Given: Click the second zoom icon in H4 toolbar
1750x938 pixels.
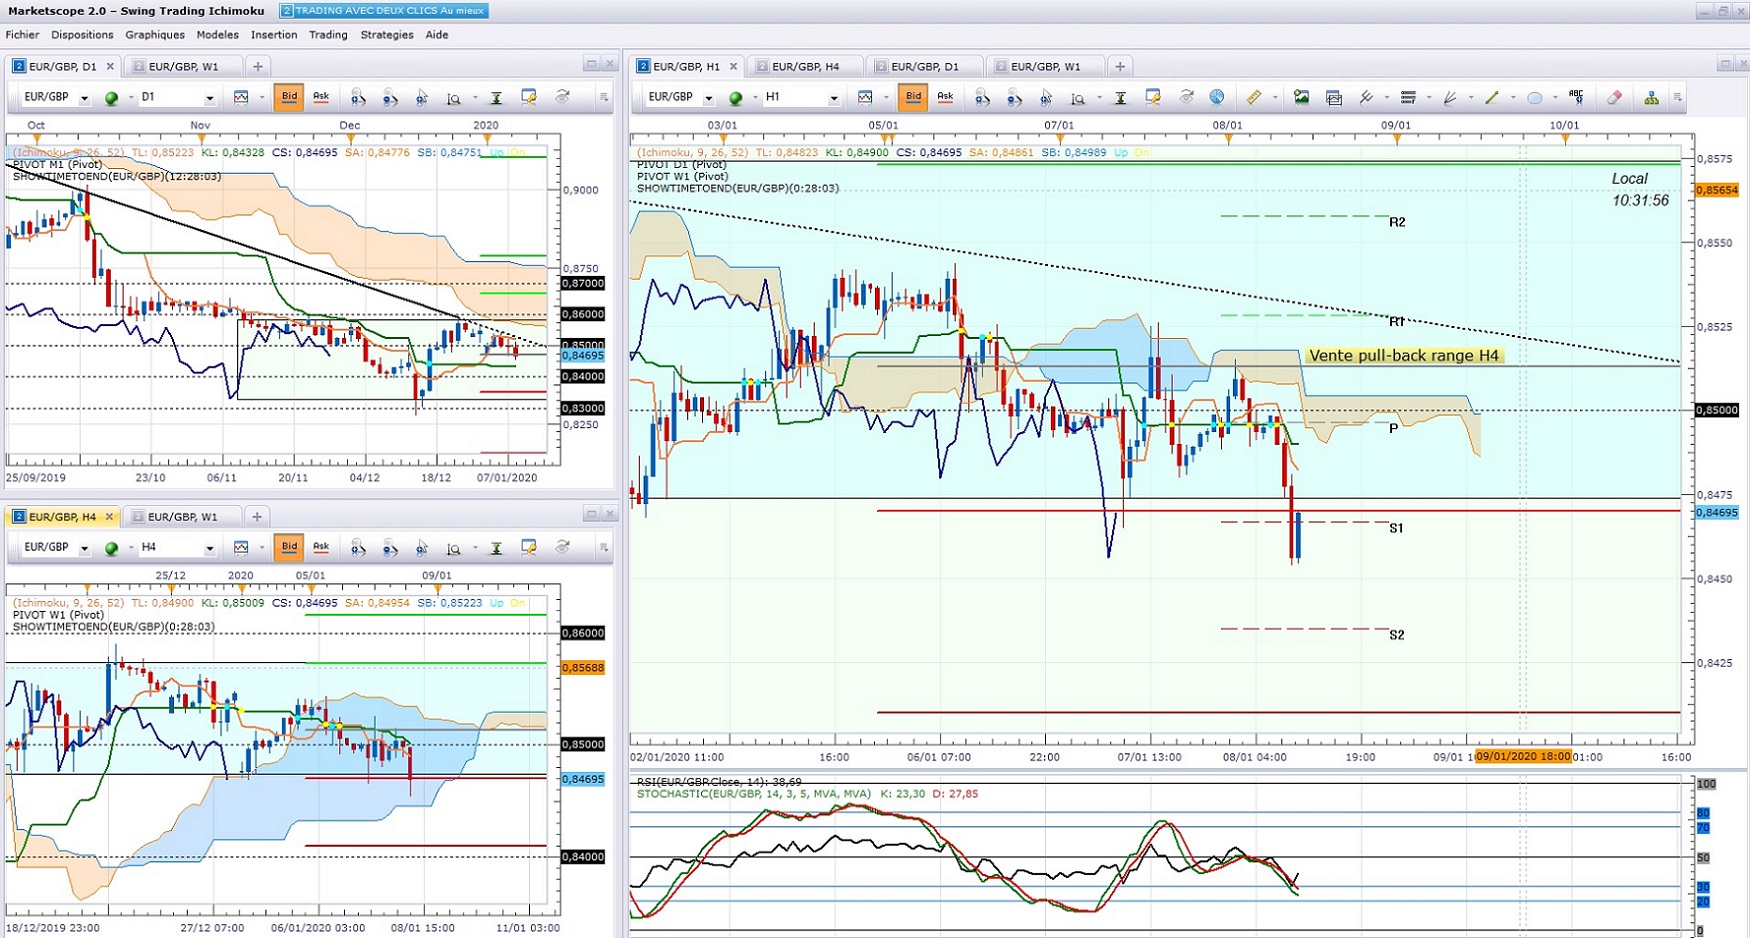Looking at the screenshot, I should coord(390,547).
